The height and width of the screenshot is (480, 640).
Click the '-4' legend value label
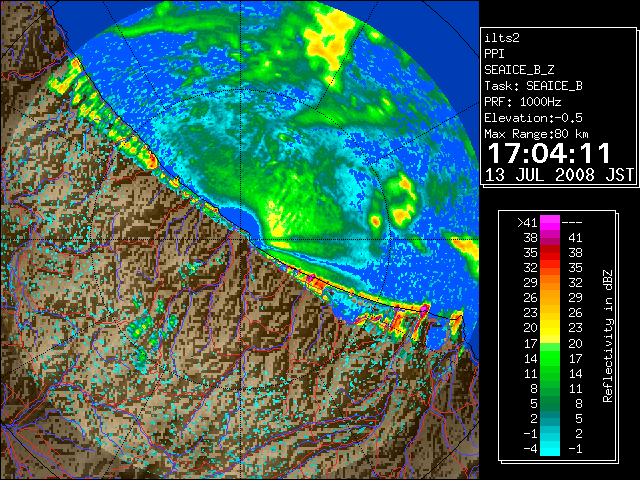[x=530, y=448]
